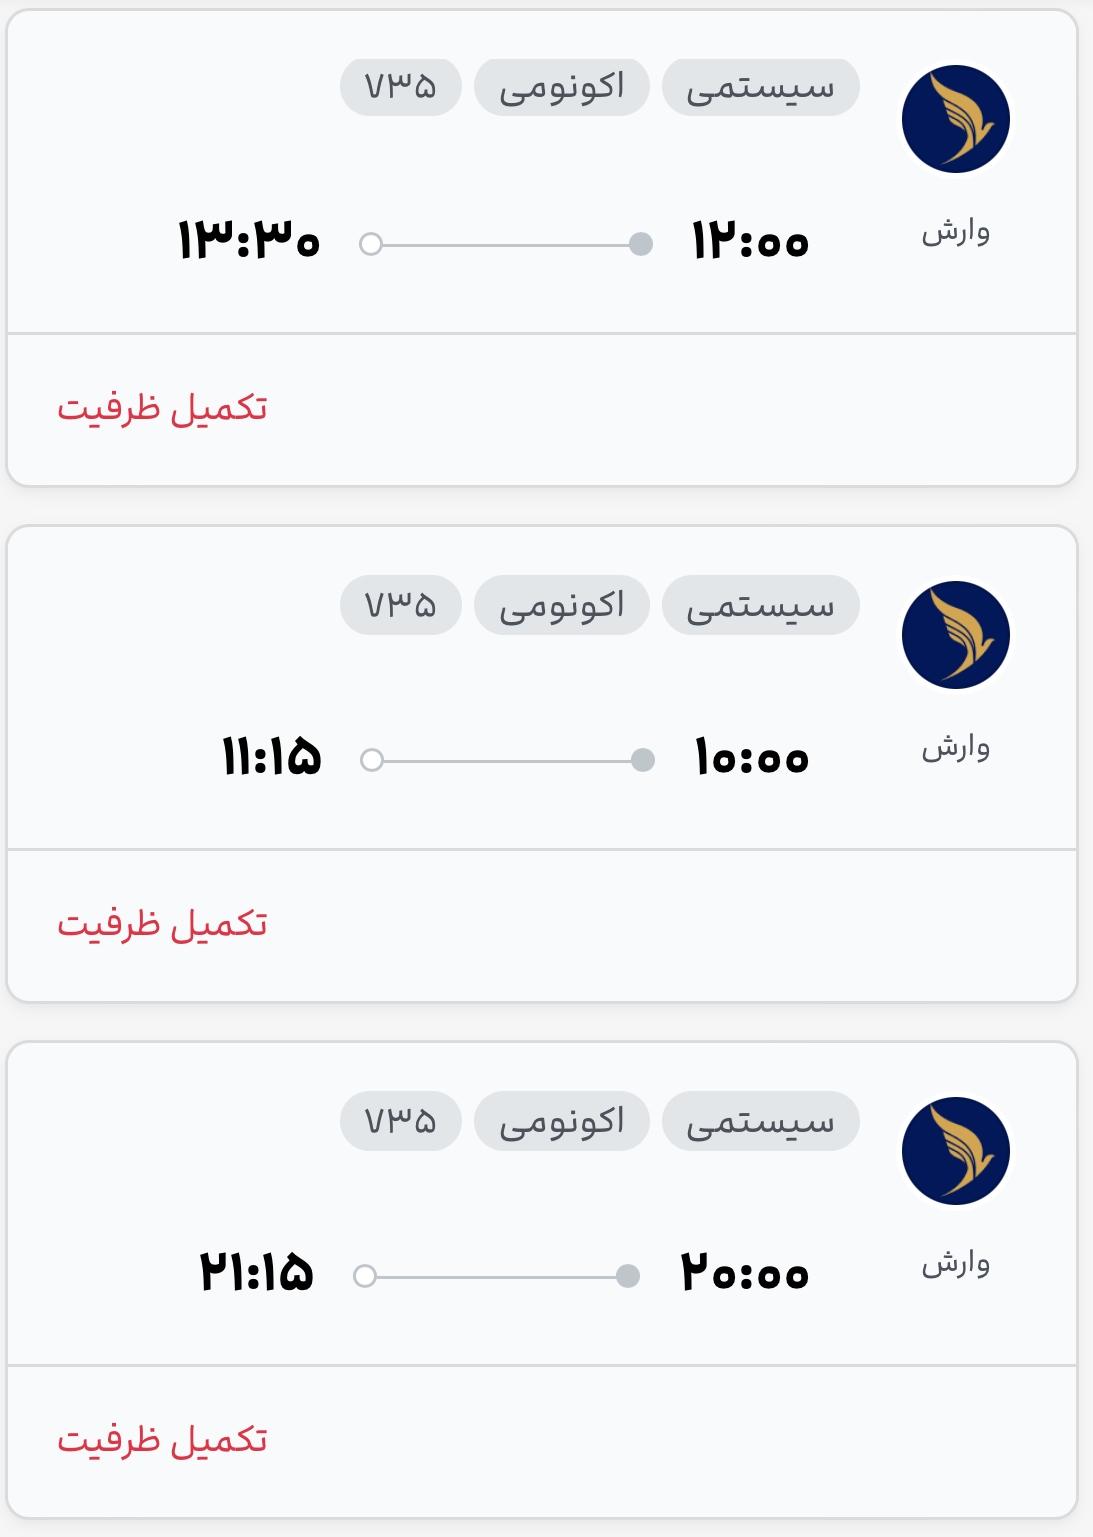Click the arrival circle next to 21:15
This screenshot has height=1537, width=1093.
coord(365,1276)
